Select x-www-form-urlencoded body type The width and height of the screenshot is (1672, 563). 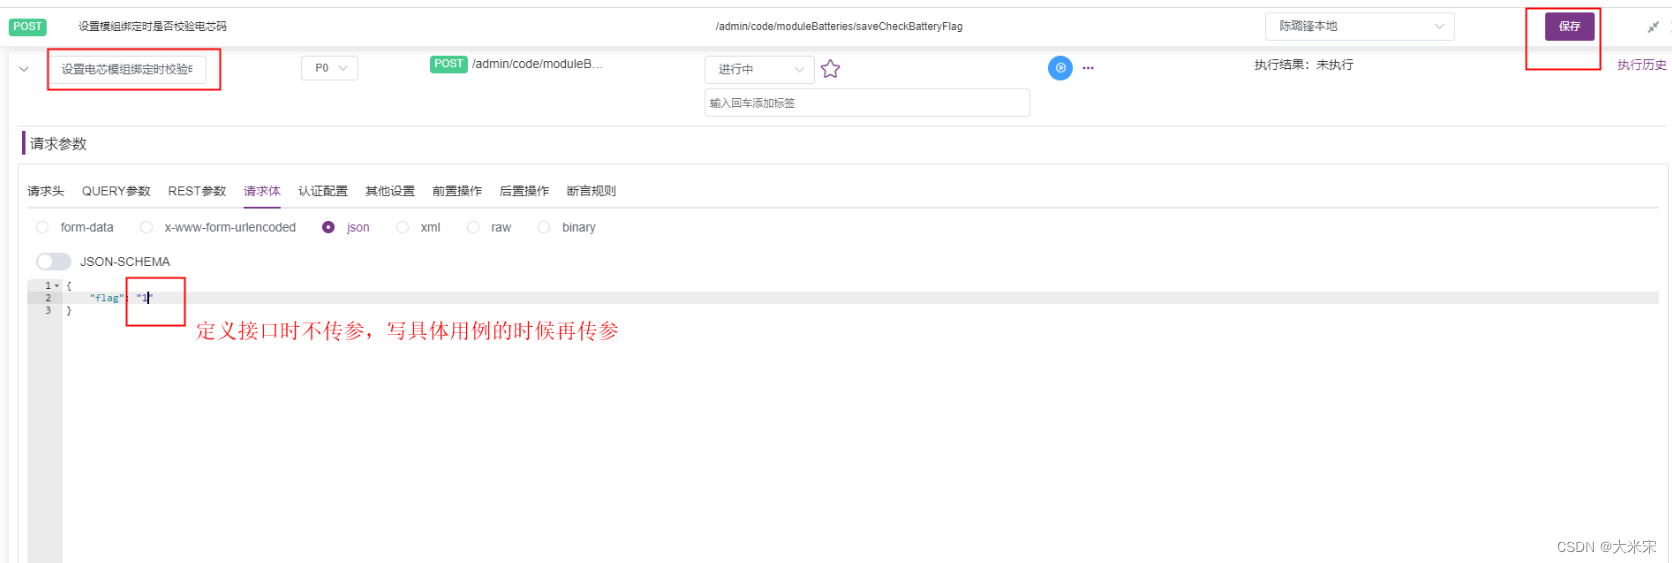point(146,227)
